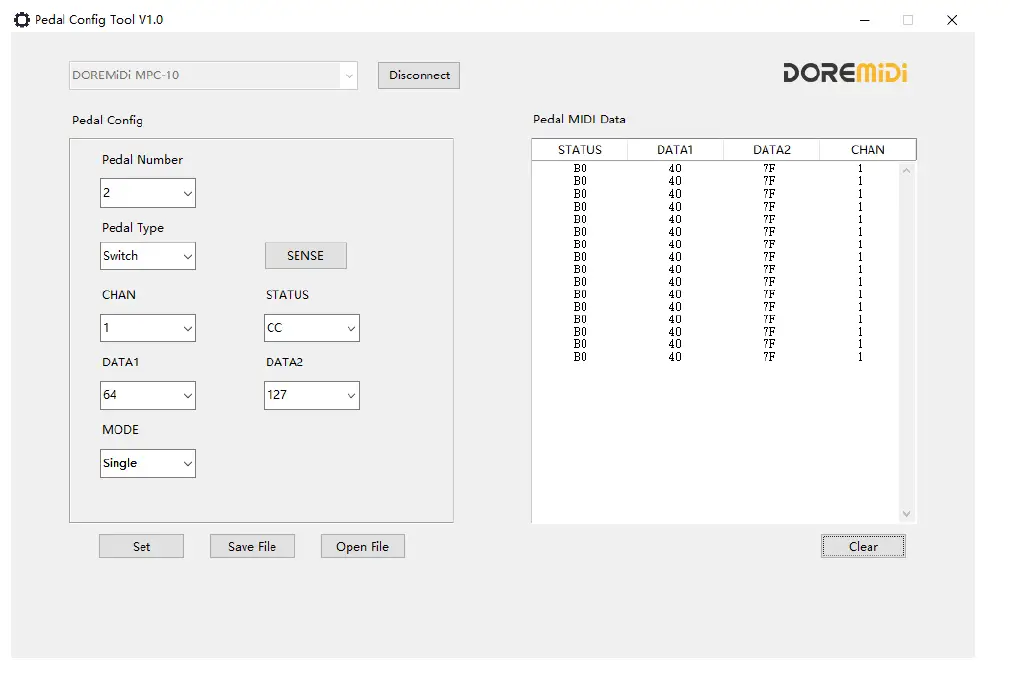Click the MIDI data scrollbar up arrow
The width and height of the screenshot is (1010, 675).
pos(906,171)
